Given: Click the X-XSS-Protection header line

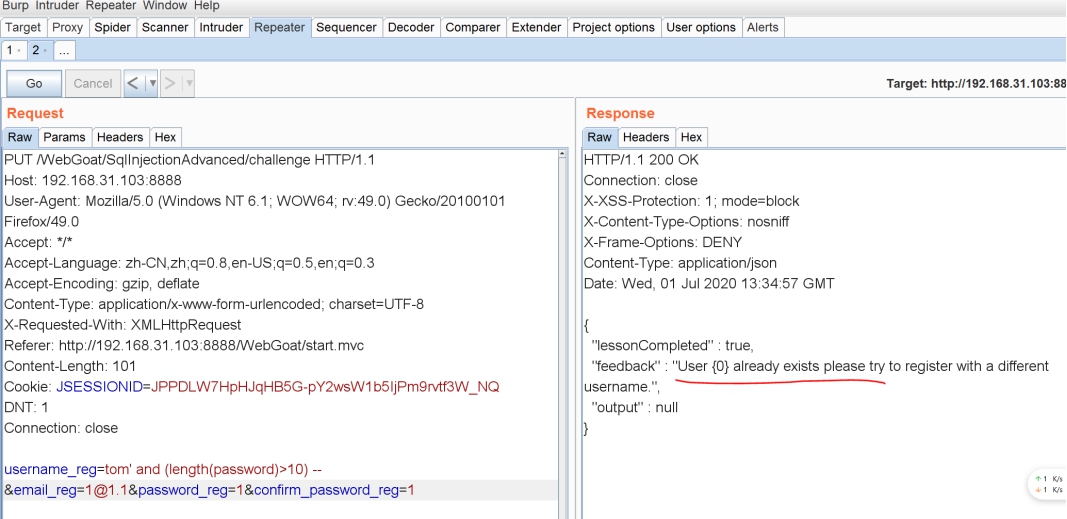Looking at the screenshot, I should pos(691,201).
